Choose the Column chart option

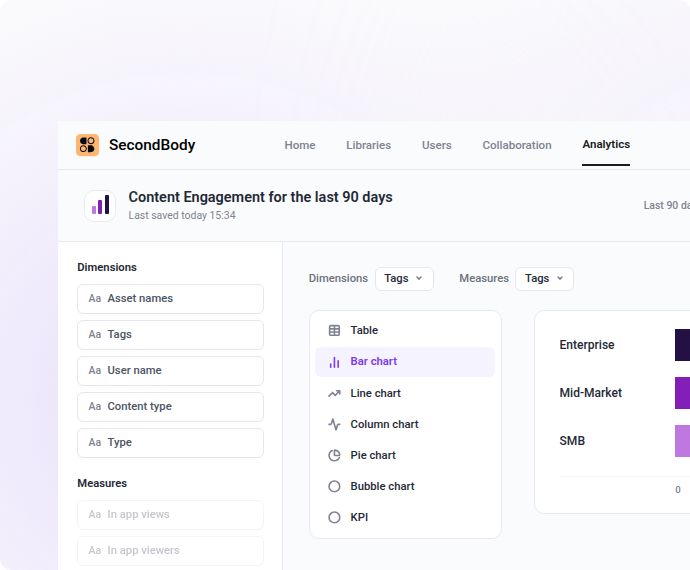(405, 424)
